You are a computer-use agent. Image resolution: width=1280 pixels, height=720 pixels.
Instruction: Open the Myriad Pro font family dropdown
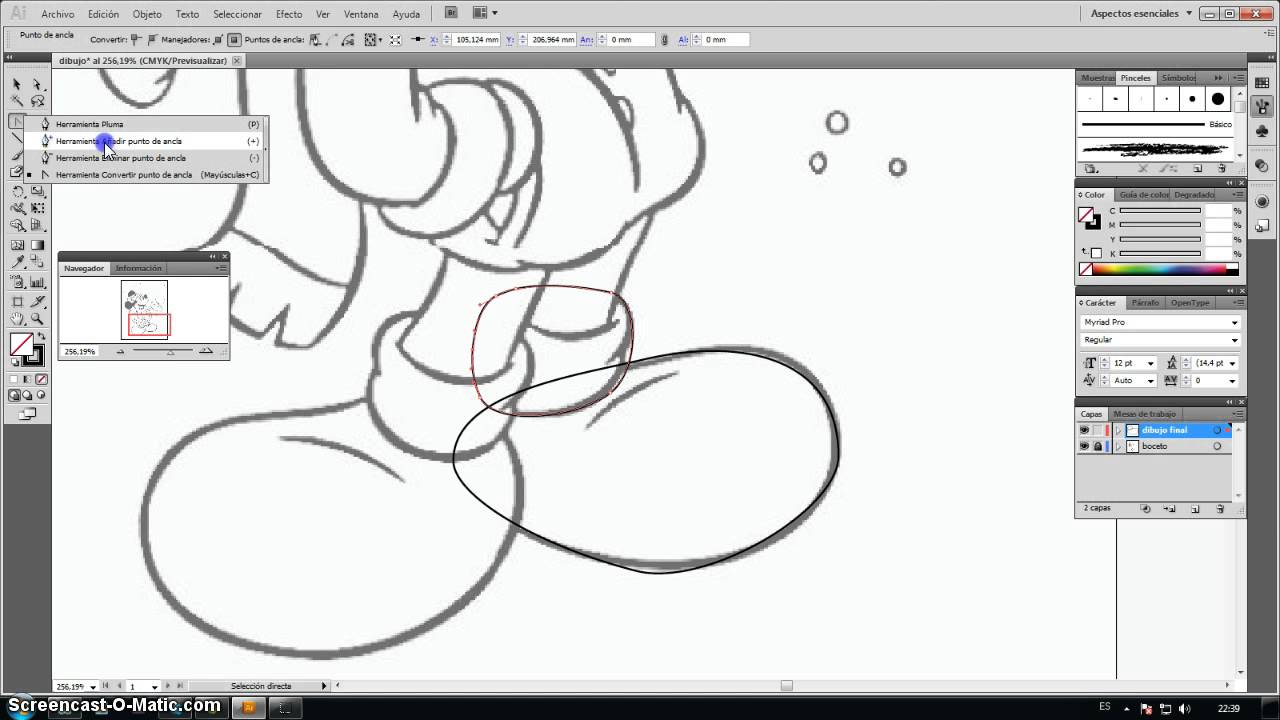pos(1235,322)
